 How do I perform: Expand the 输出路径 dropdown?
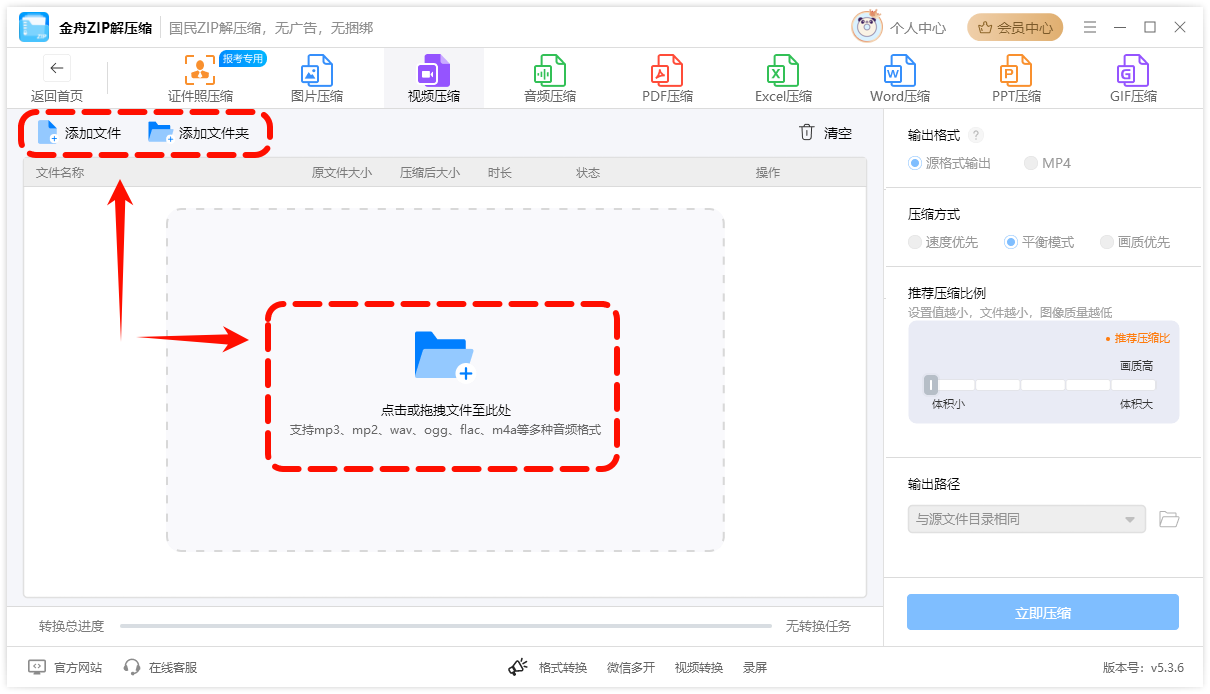(x=1027, y=519)
